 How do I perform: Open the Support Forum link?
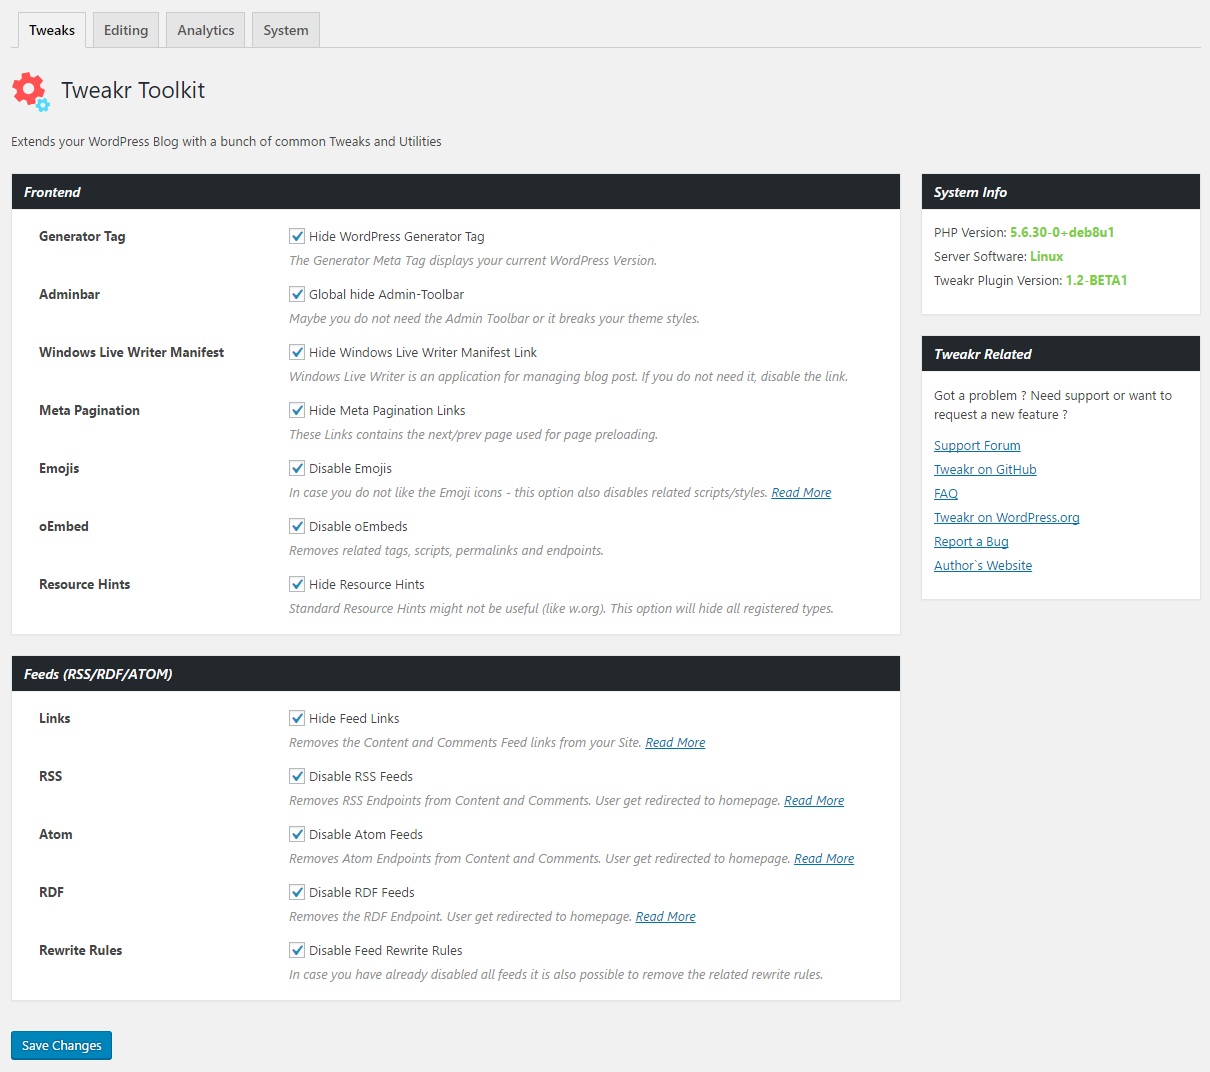pos(977,446)
